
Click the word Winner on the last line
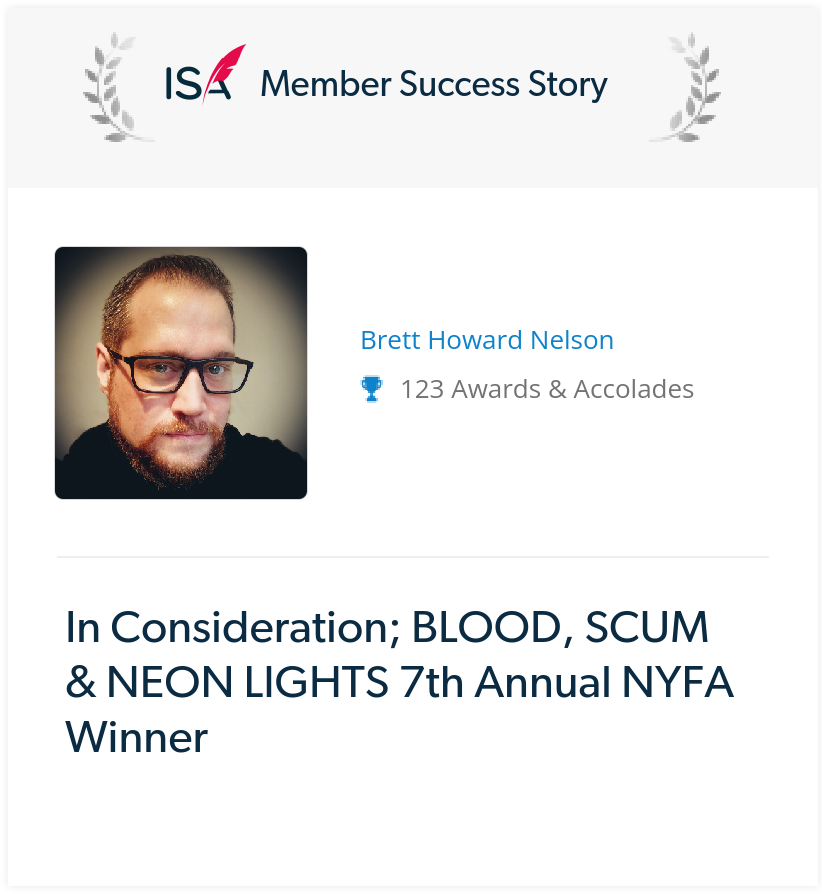[x=137, y=737]
